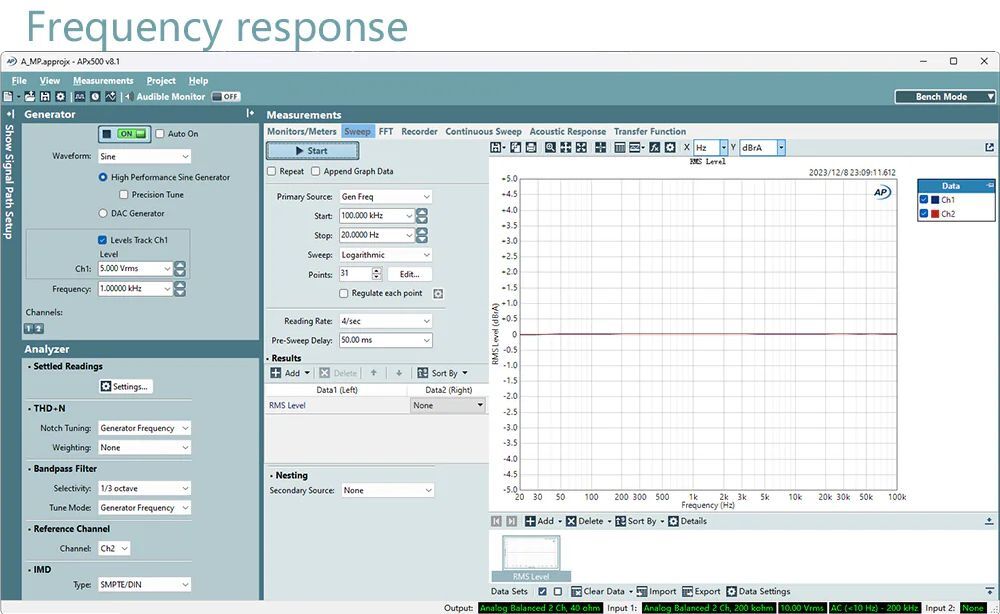Click the fx derived result icon
The height and width of the screenshot is (614, 1000).
coord(654,147)
